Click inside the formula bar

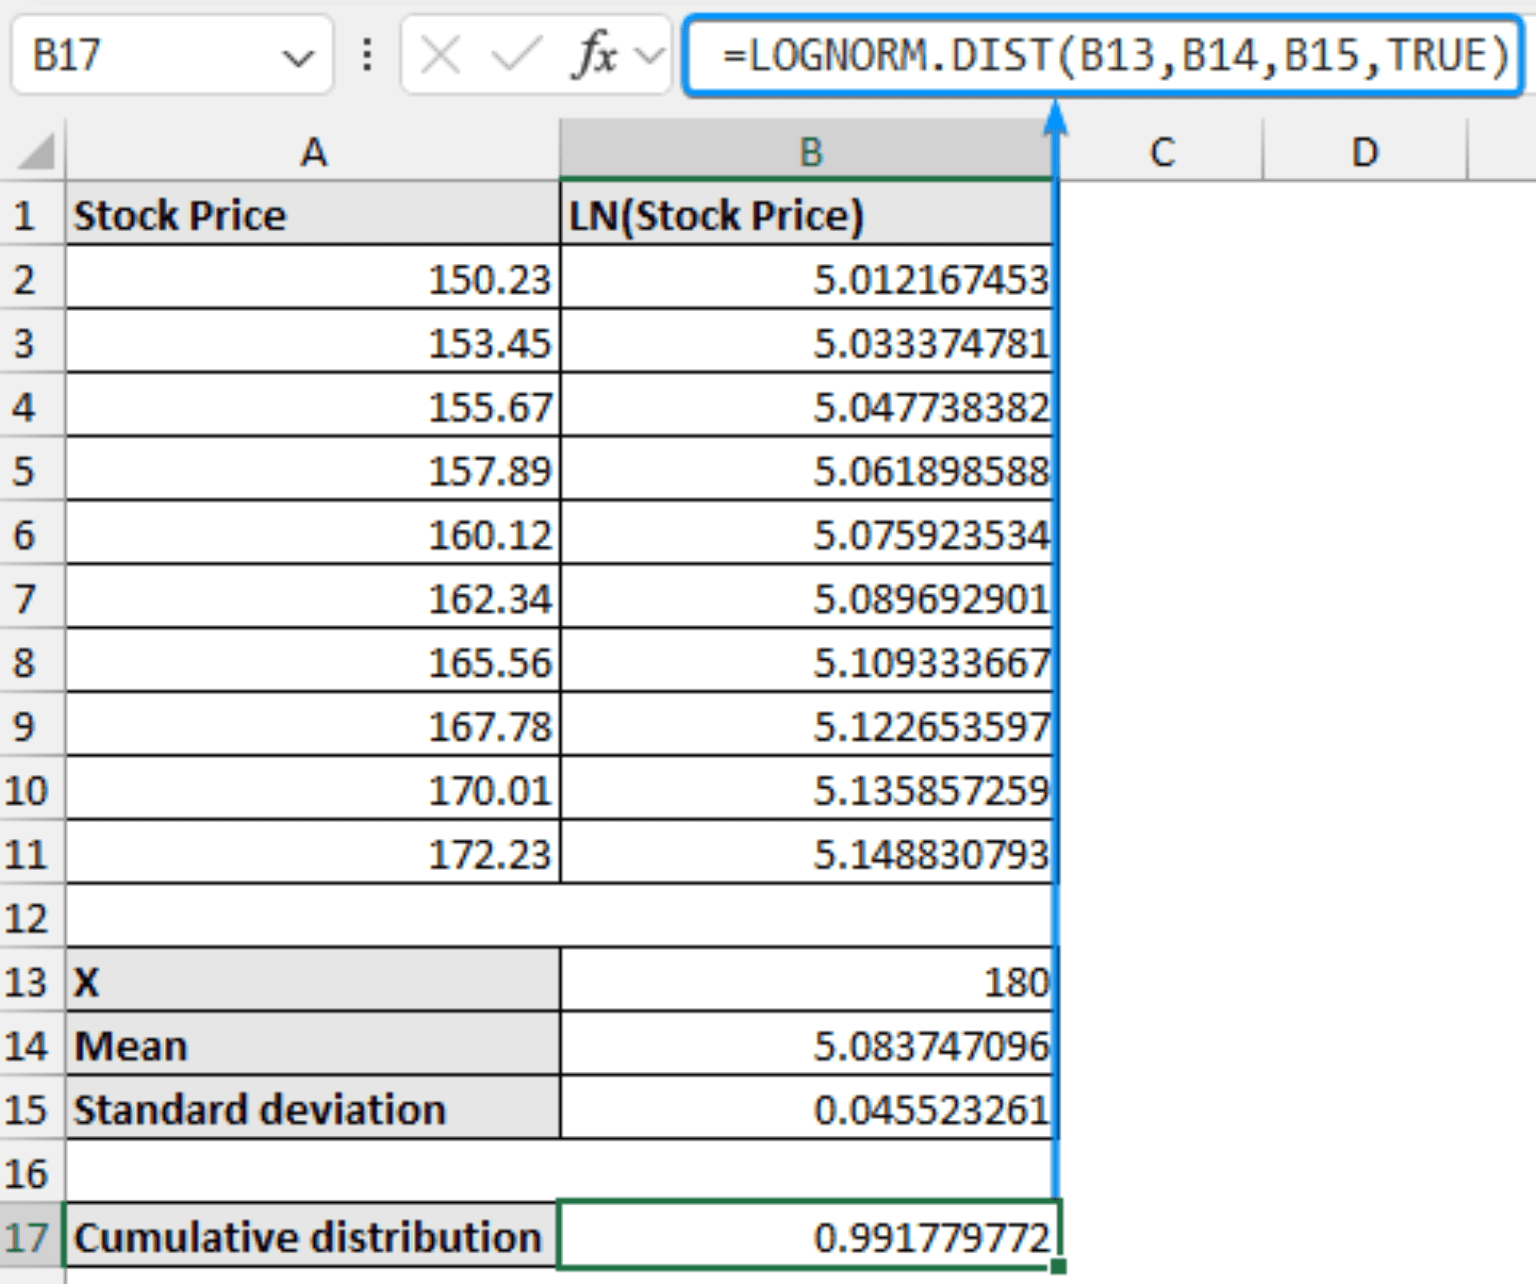1100,54
